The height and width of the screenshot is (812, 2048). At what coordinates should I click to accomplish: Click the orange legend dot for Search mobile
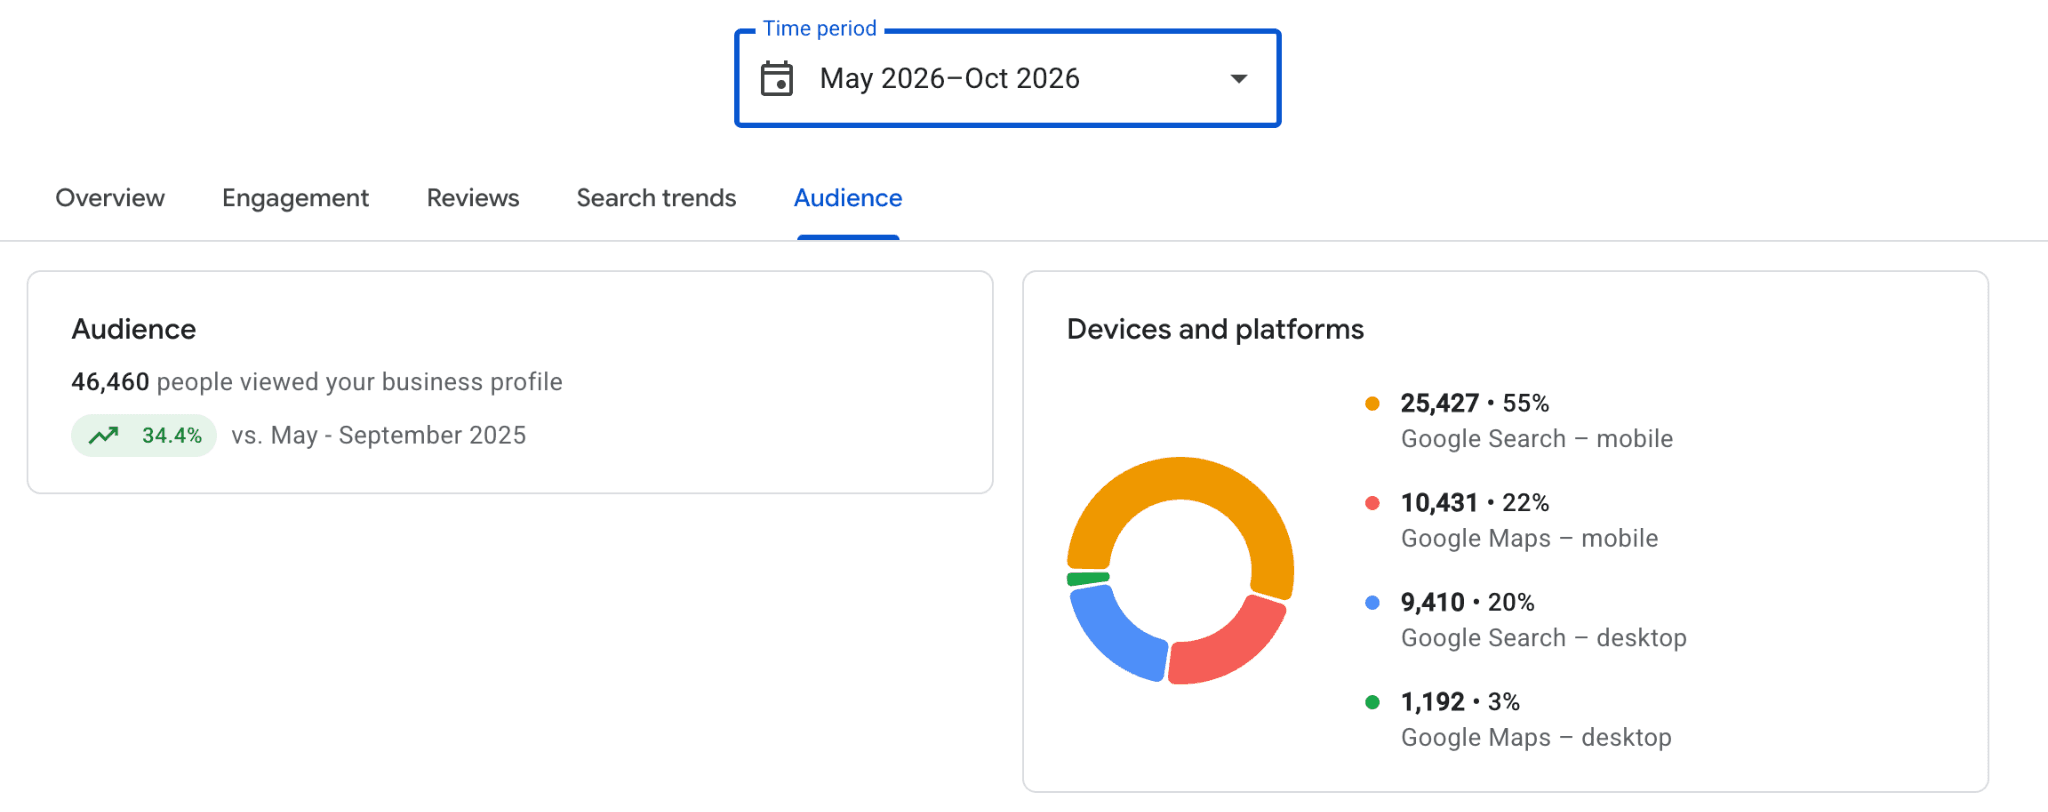point(1373,404)
